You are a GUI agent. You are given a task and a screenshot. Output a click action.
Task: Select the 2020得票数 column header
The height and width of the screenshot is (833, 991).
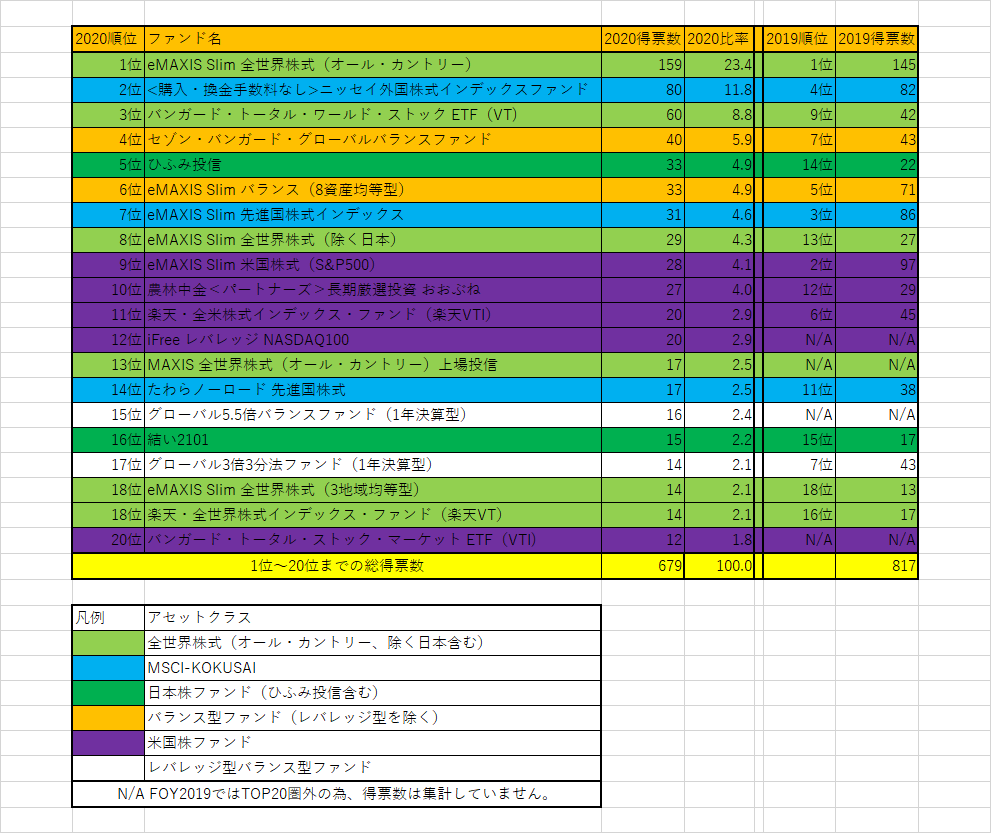[x=643, y=39]
